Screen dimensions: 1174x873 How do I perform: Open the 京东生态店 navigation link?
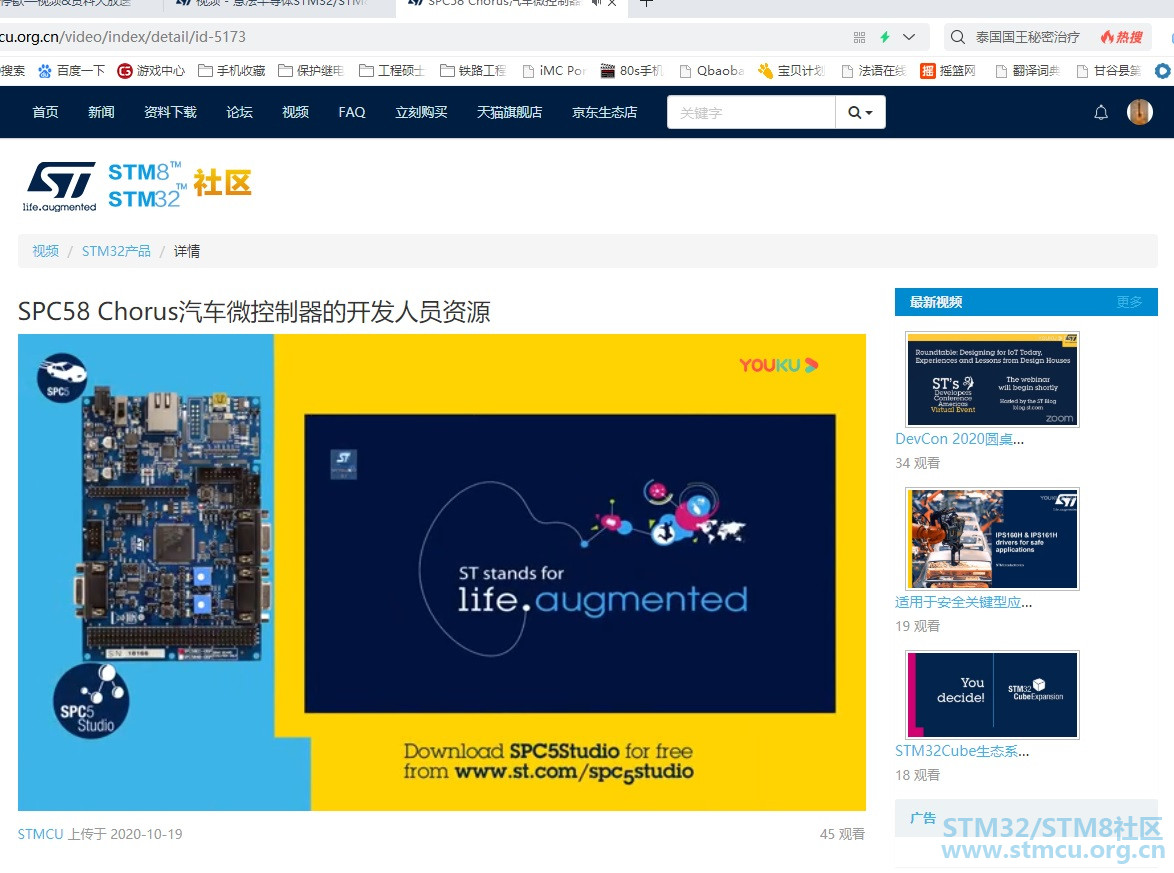pos(604,112)
